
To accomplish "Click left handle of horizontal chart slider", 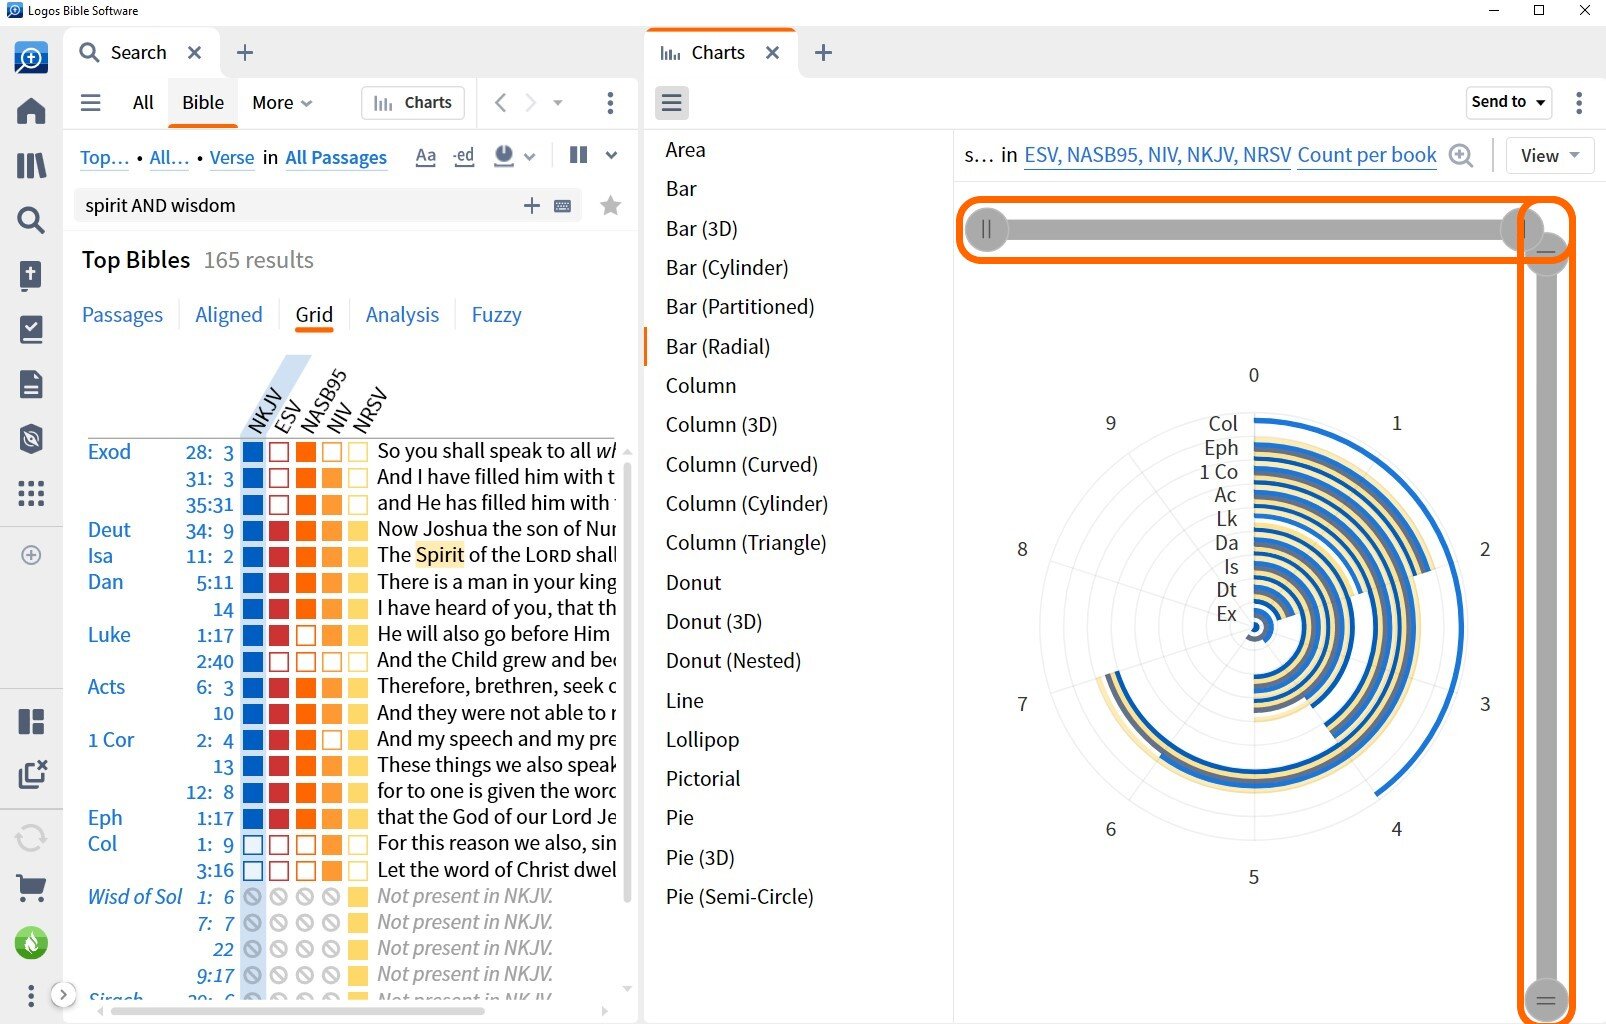I will [986, 230].
